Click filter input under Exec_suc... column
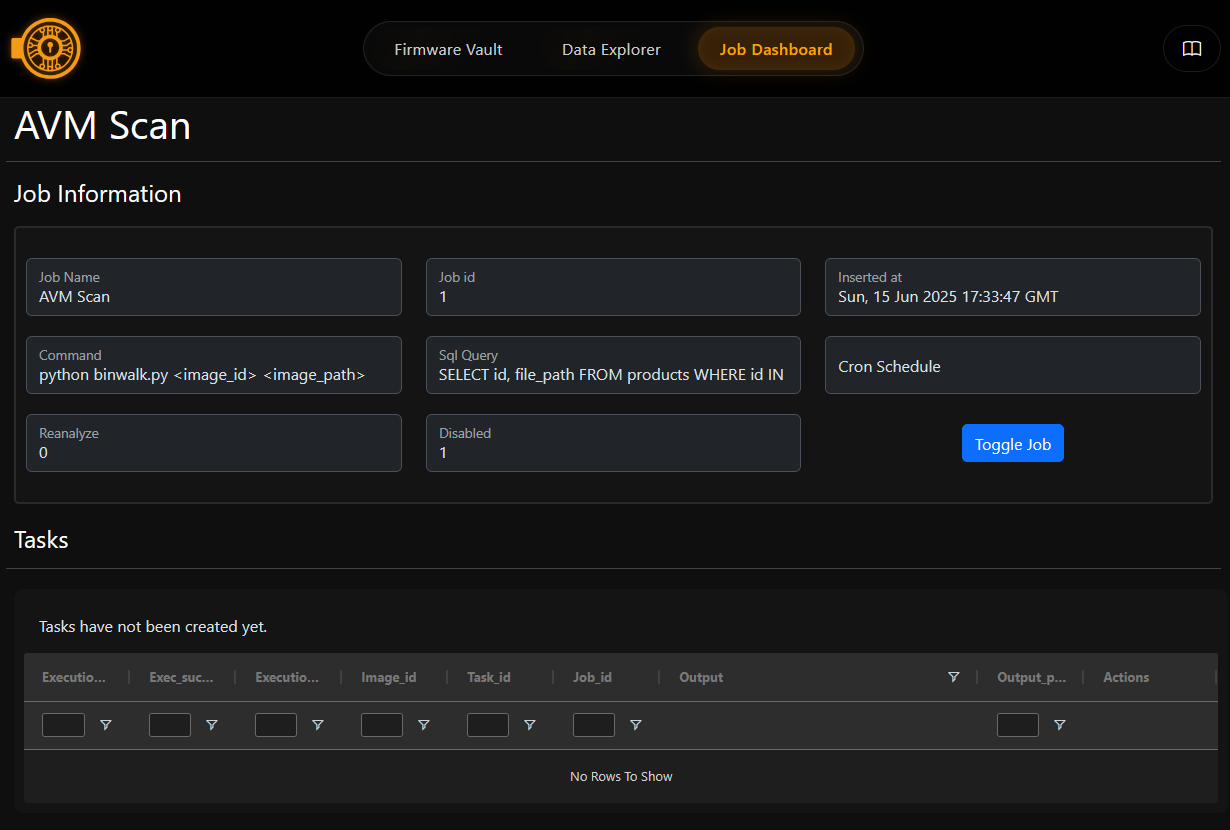The height and width of the screenshot is (830, 1230). 170,725
